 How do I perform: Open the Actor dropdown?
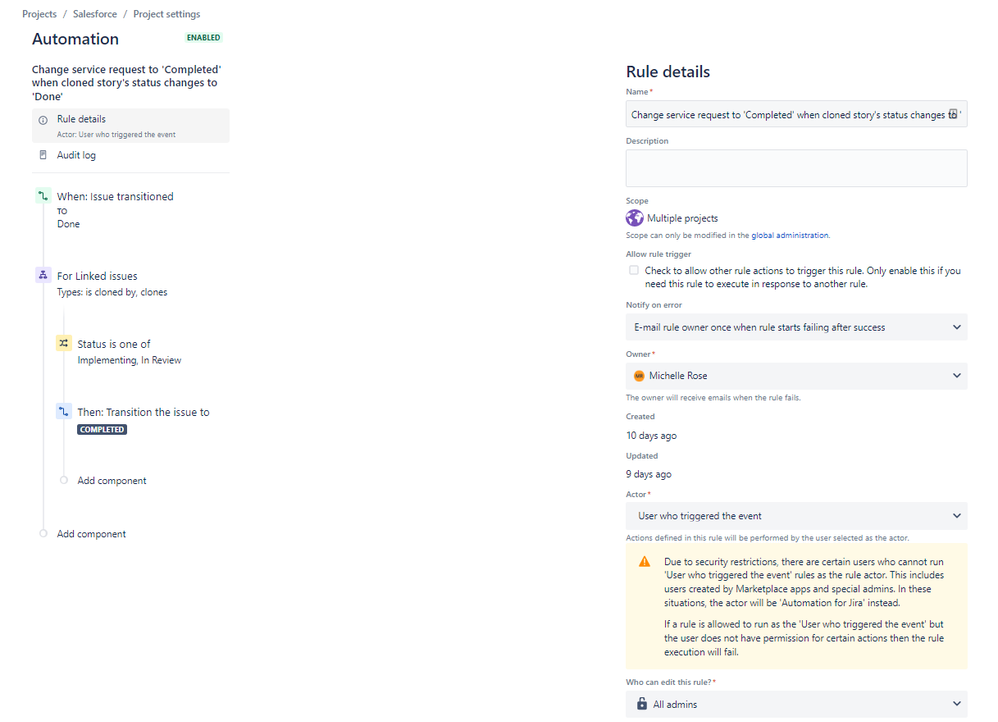click(x=796, y=516)
